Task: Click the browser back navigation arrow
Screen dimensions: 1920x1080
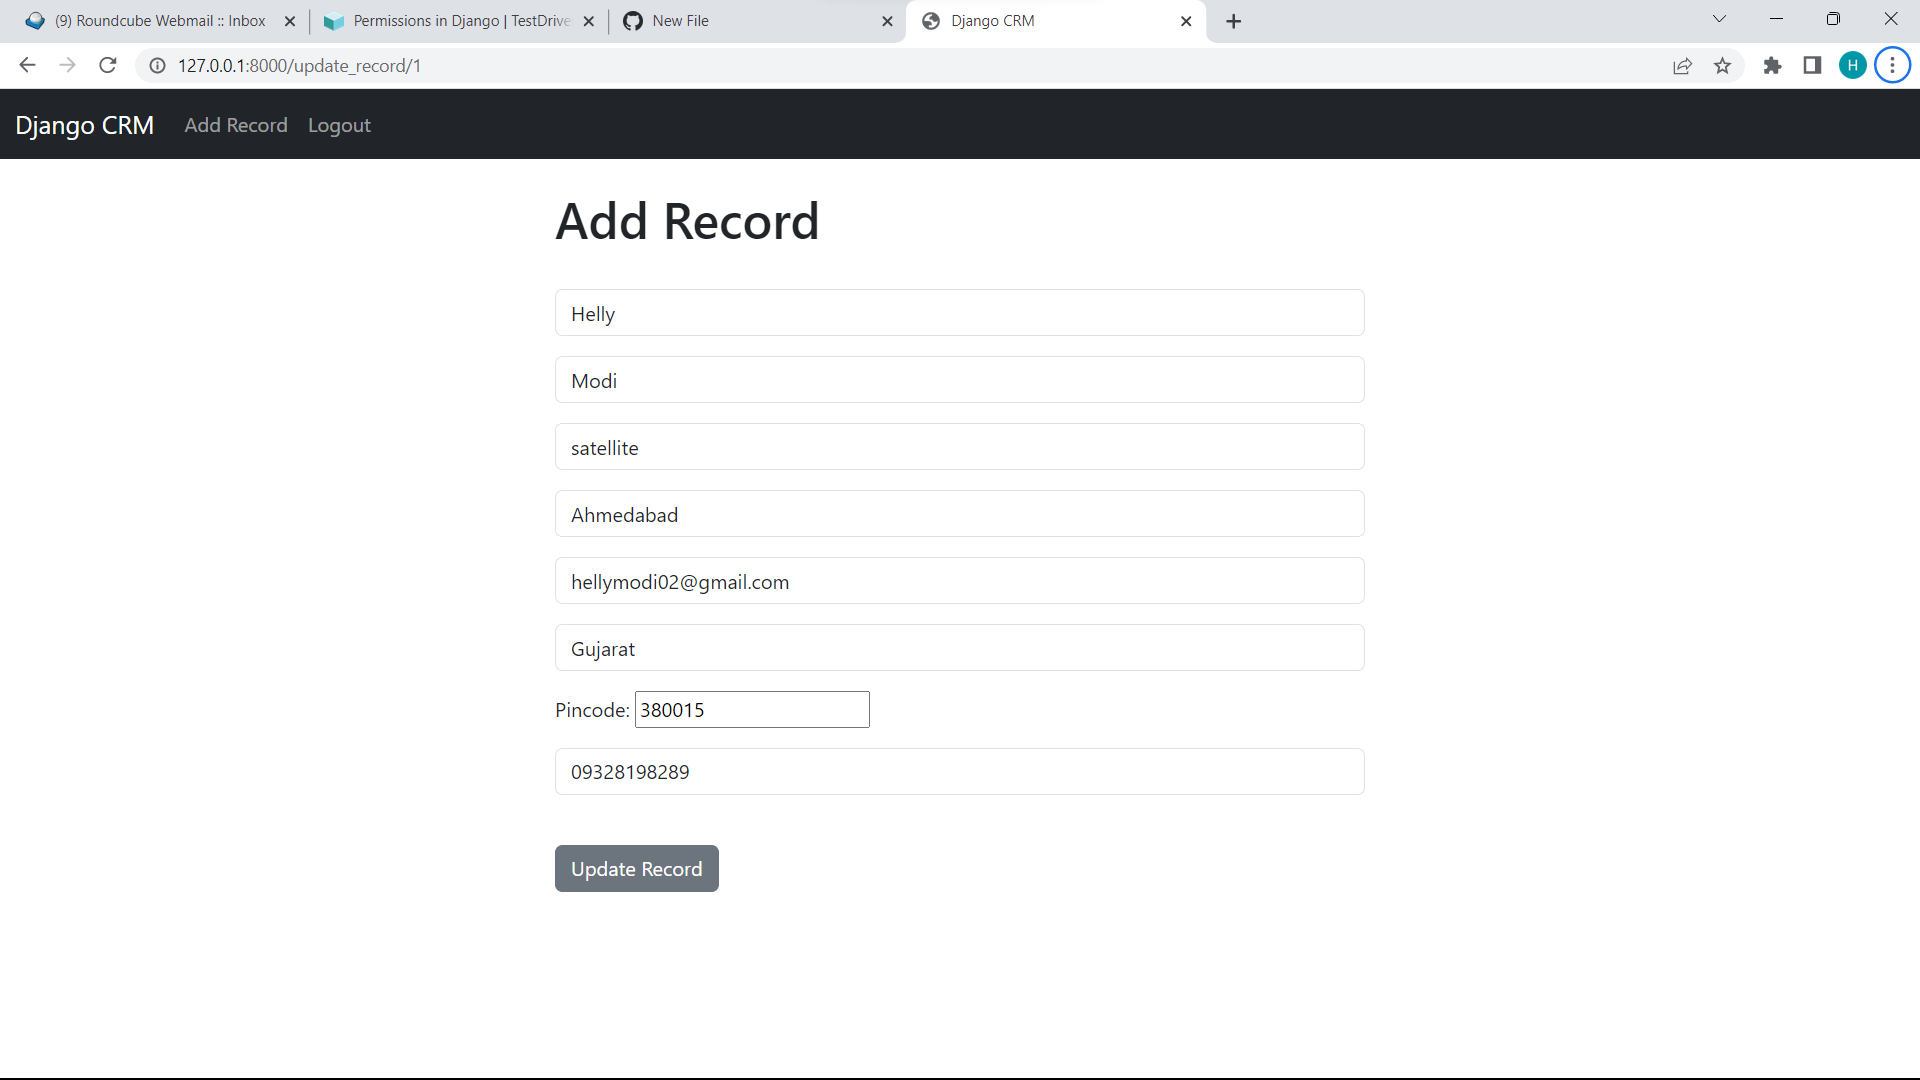Action: (x=26, y=65)
